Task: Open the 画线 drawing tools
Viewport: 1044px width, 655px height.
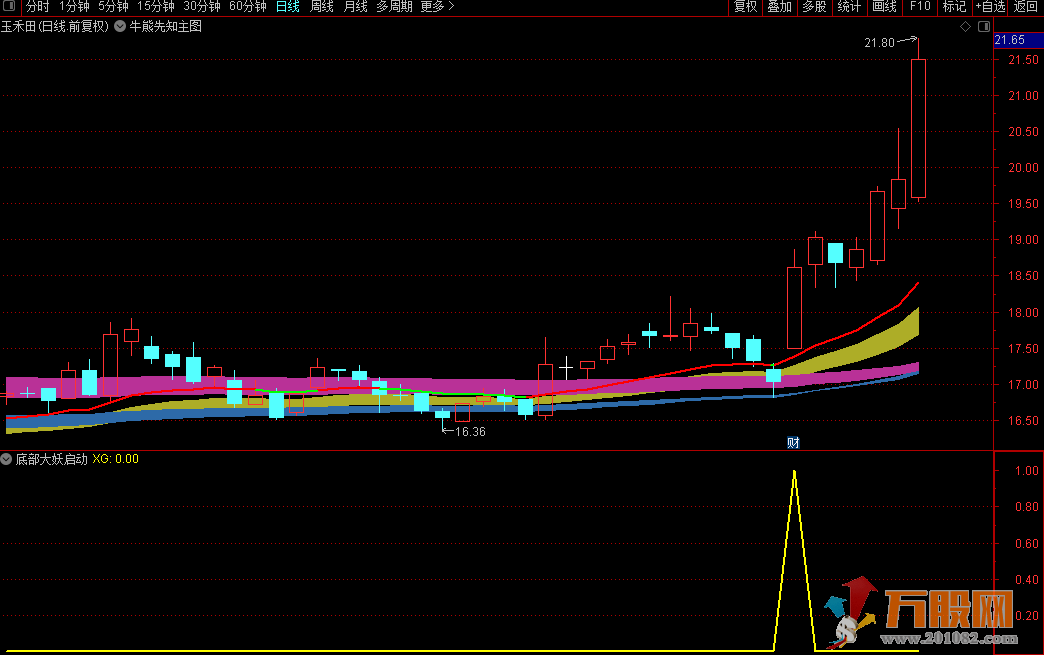Action: pos(884,7)
